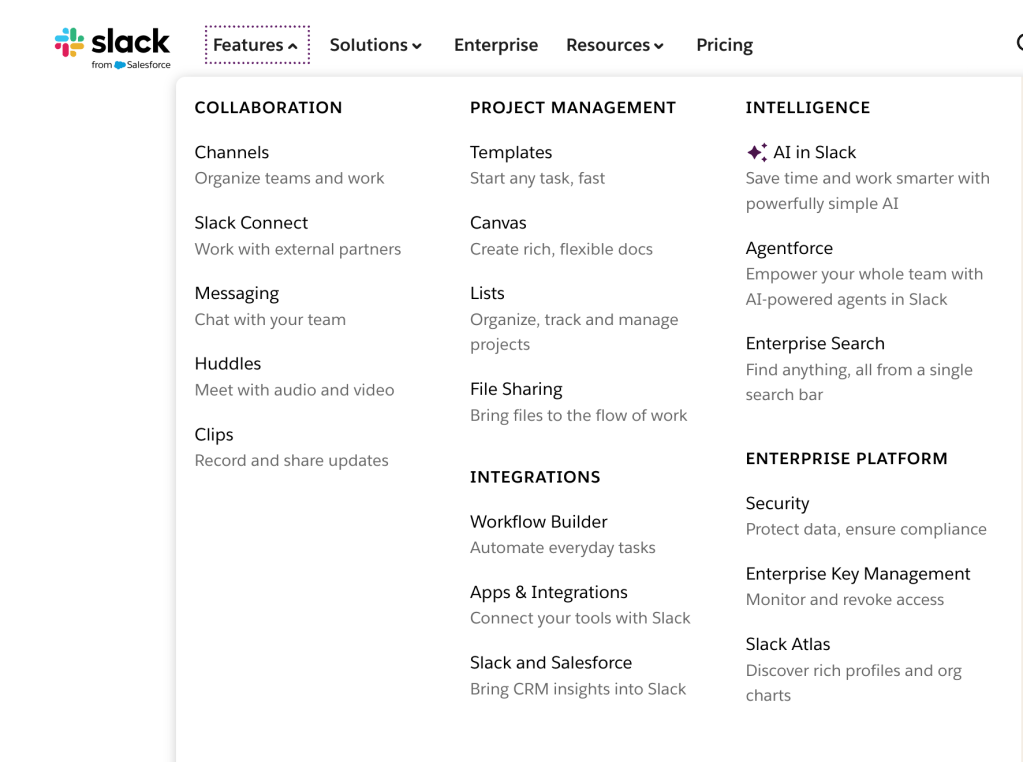1023x762 pixels.
Task: Open the Channels feature link
Action: point(232,152)
